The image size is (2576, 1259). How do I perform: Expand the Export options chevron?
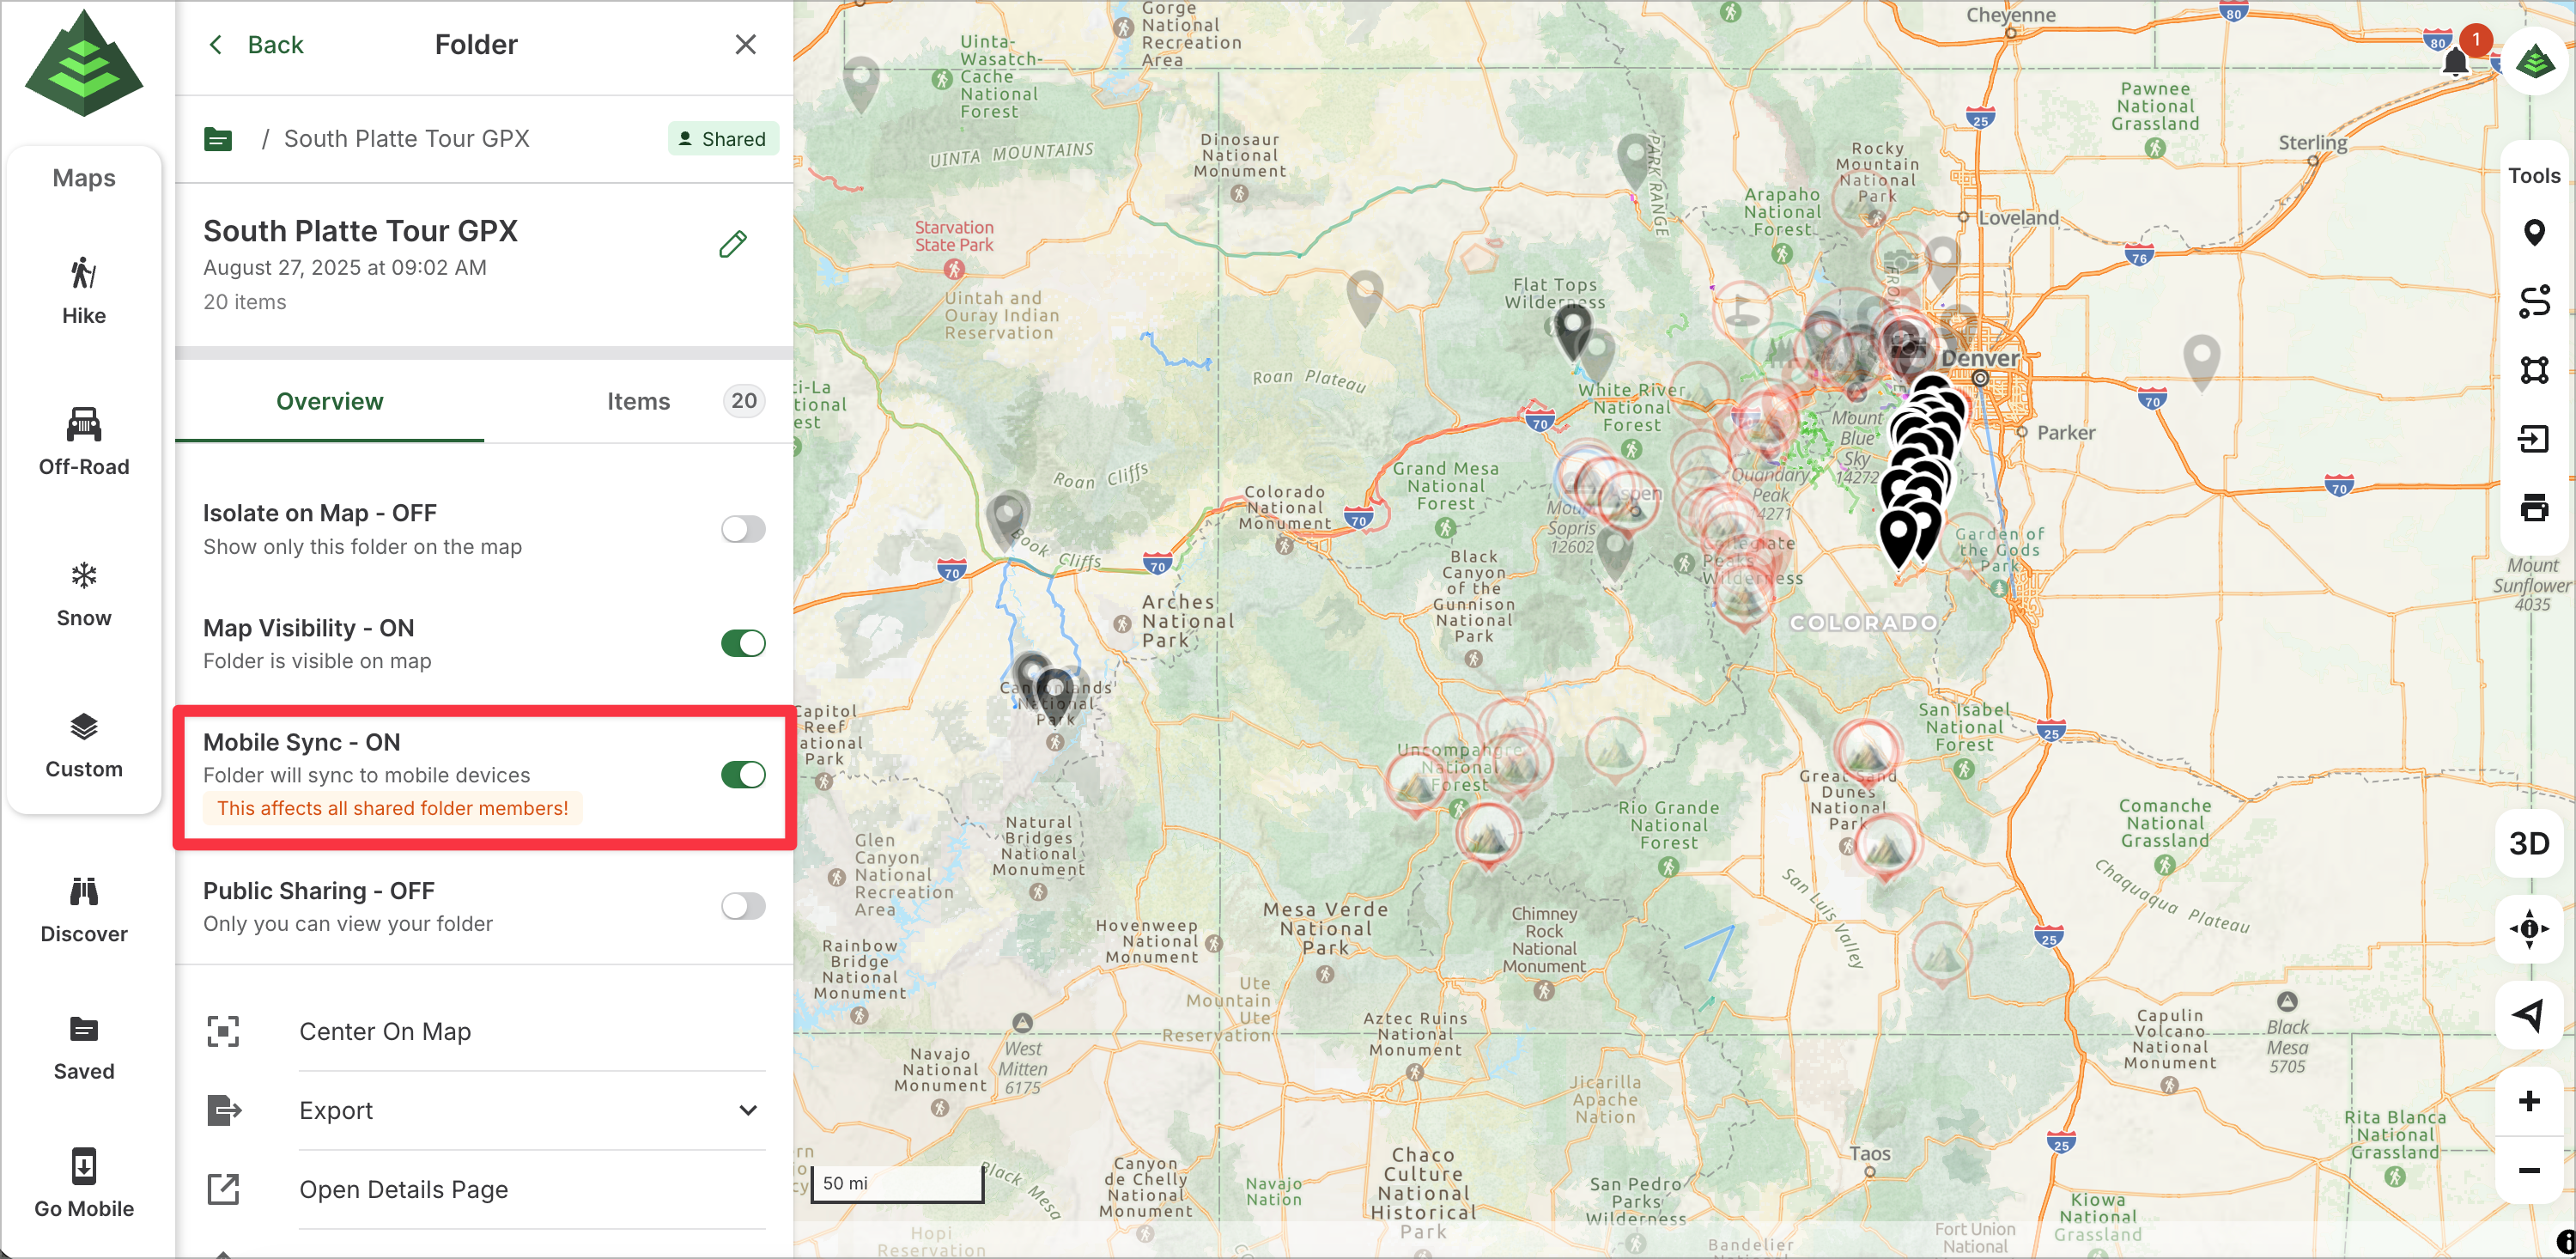[747, 1110]
